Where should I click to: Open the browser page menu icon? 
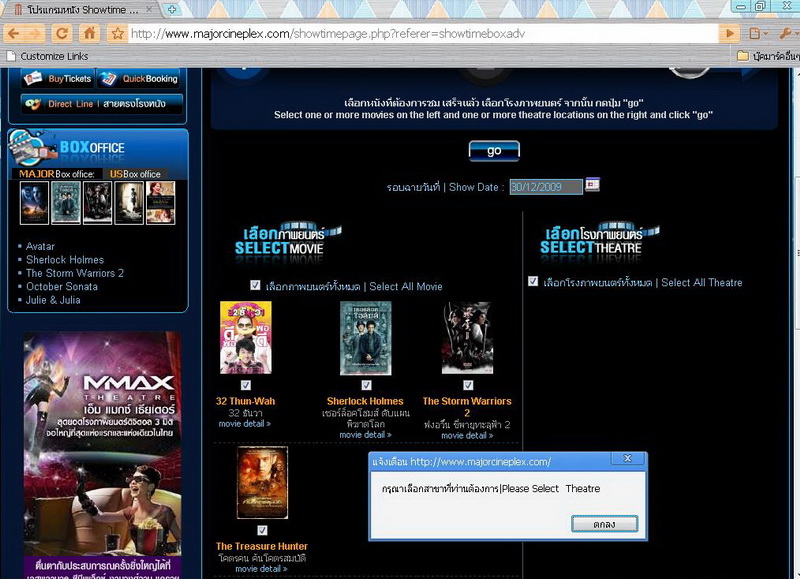757,34
